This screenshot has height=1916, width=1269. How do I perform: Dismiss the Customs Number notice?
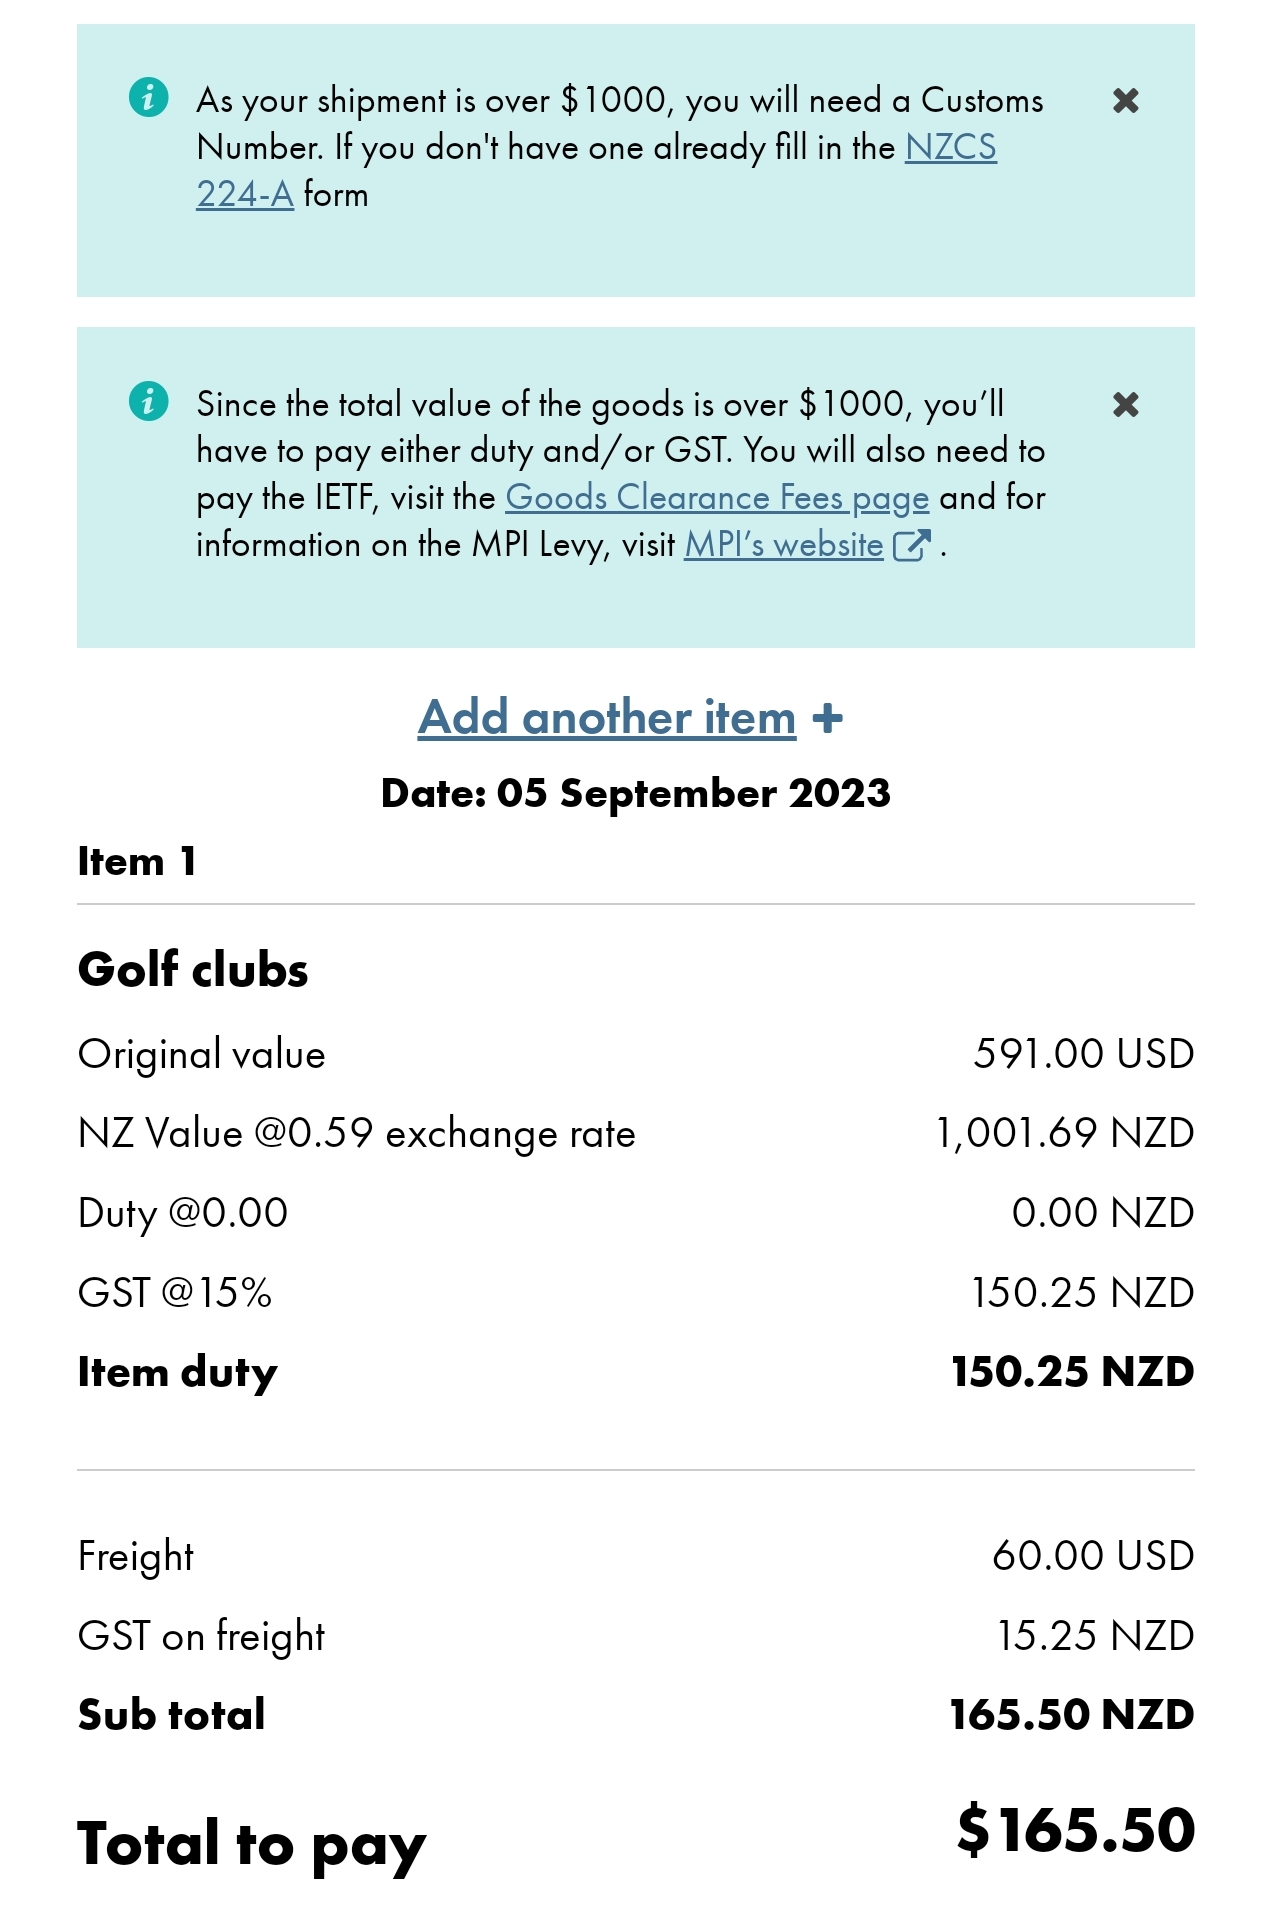click(1125, 100)
